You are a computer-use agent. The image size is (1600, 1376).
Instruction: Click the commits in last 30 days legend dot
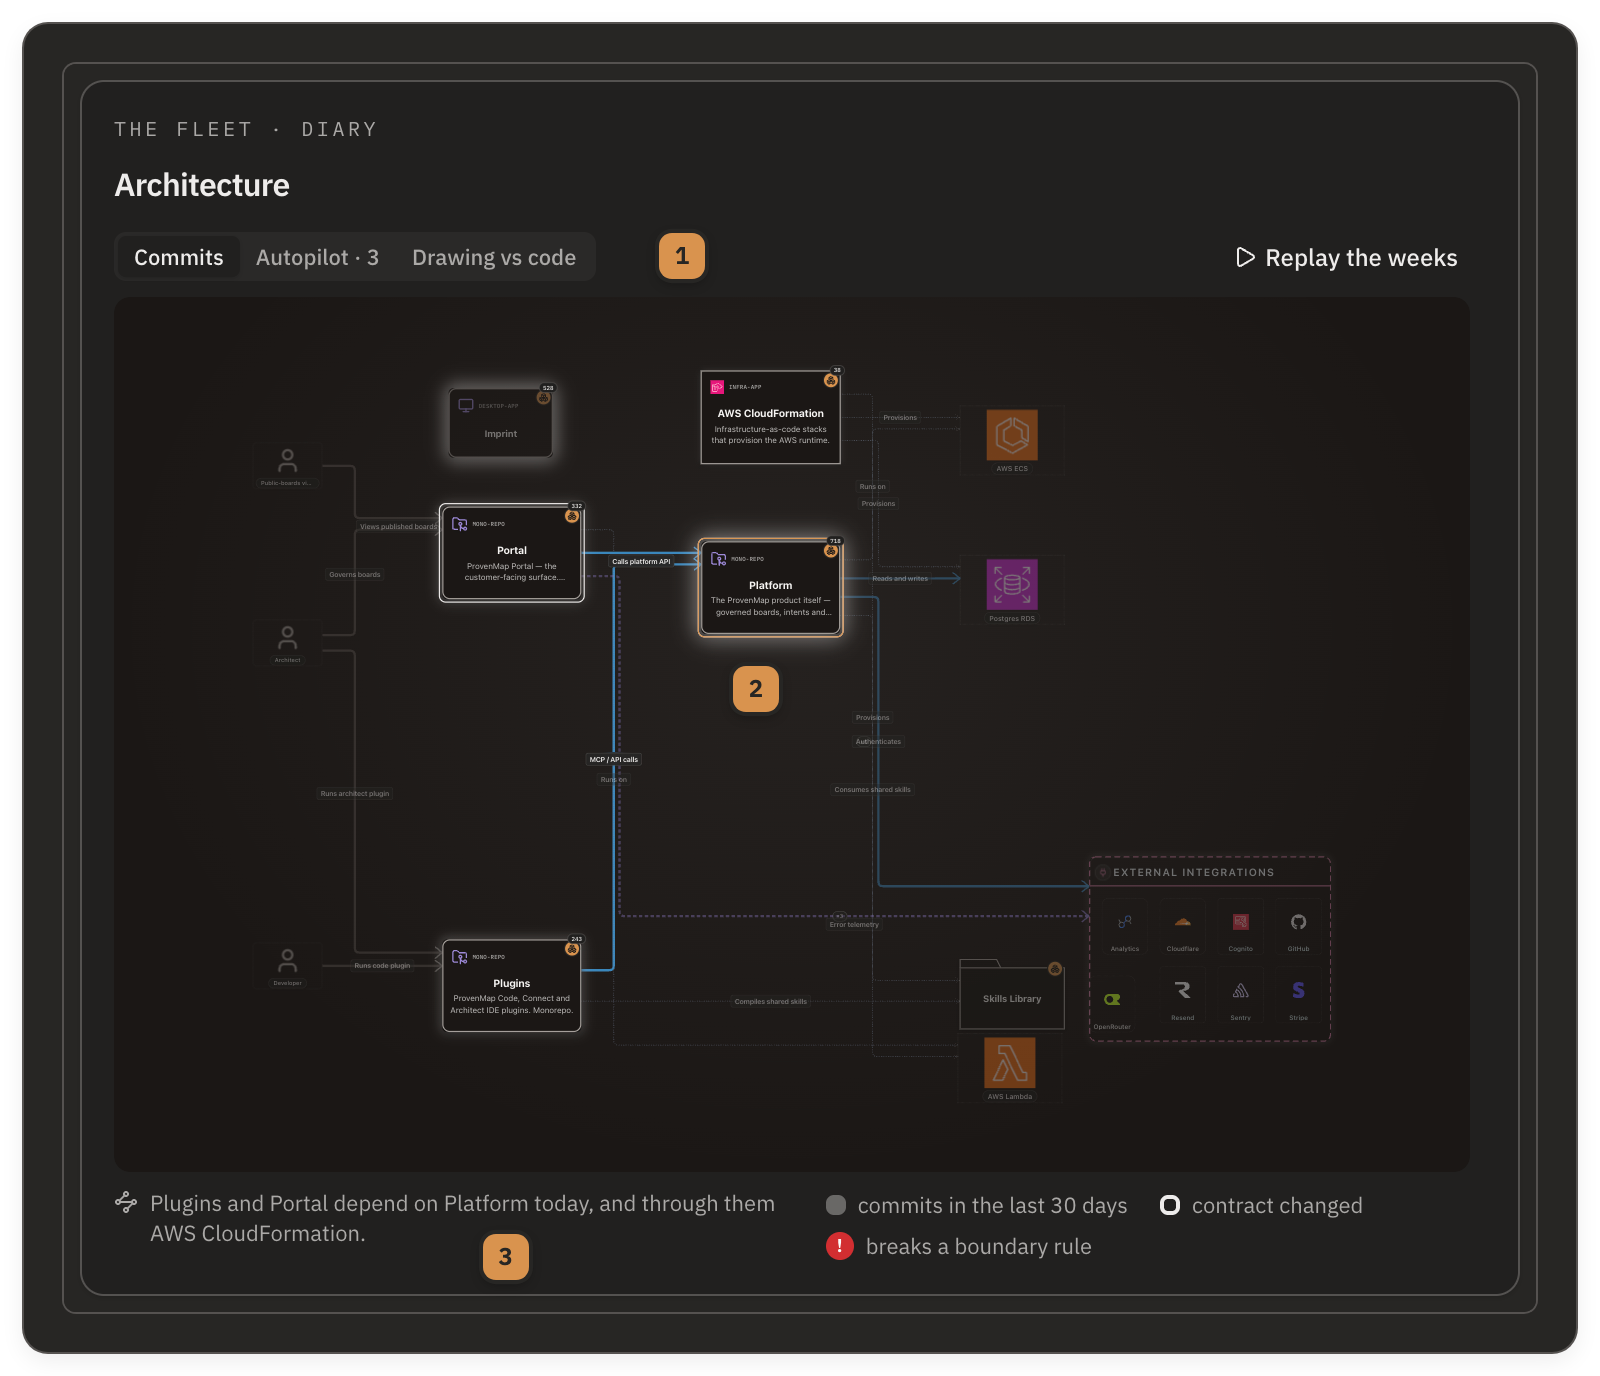coord(836,1205)
